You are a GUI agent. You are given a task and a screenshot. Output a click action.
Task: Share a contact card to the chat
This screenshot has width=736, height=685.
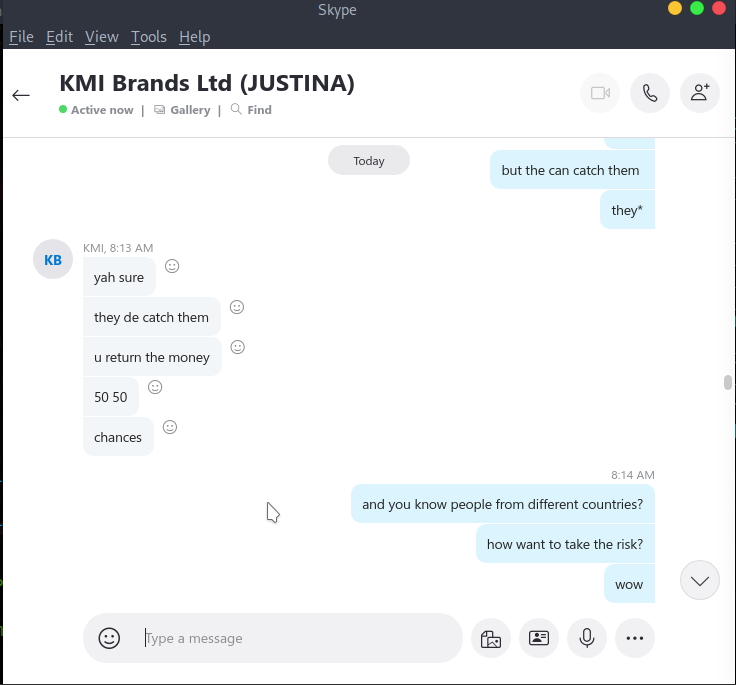pos(539,638)
